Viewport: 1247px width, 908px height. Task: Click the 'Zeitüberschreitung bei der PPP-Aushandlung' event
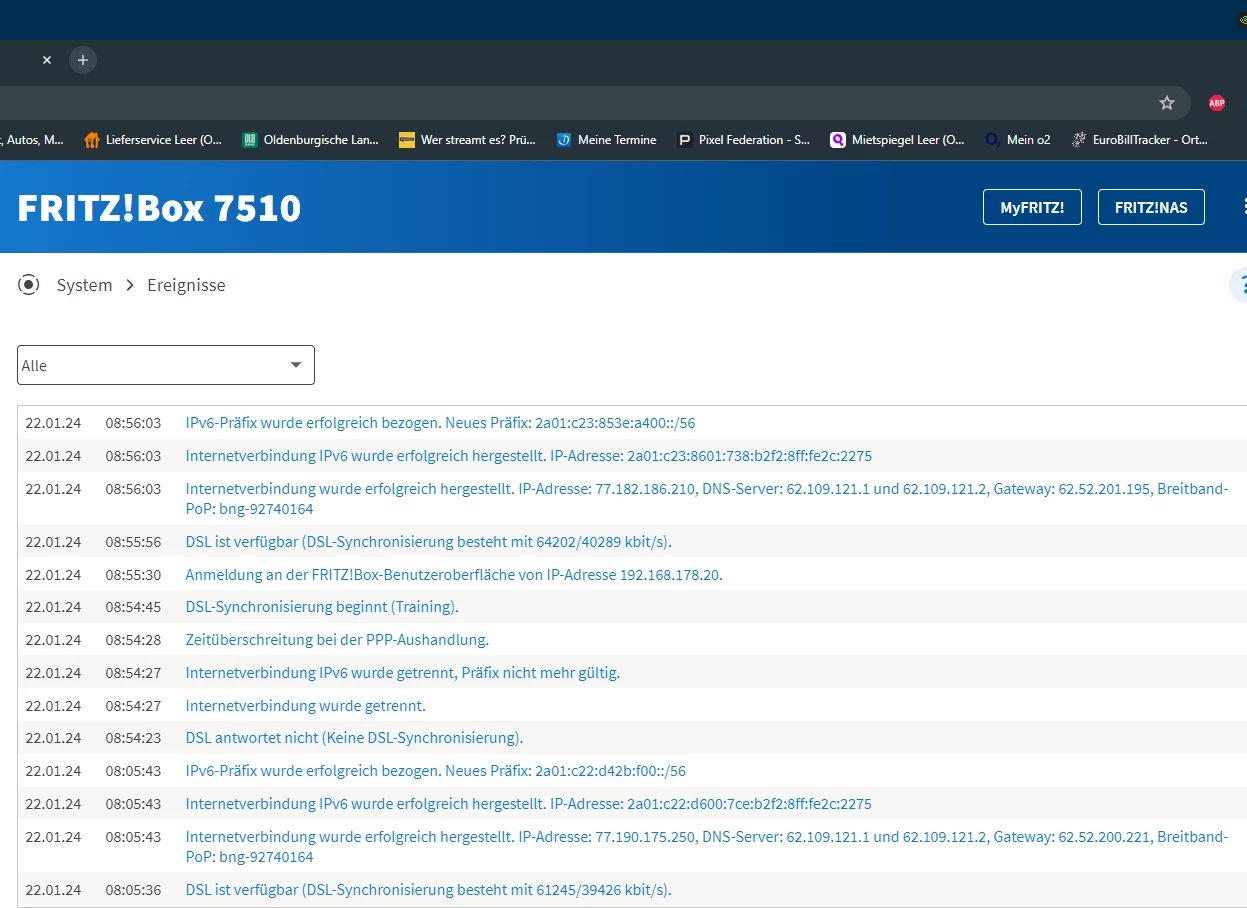point(337,640)
